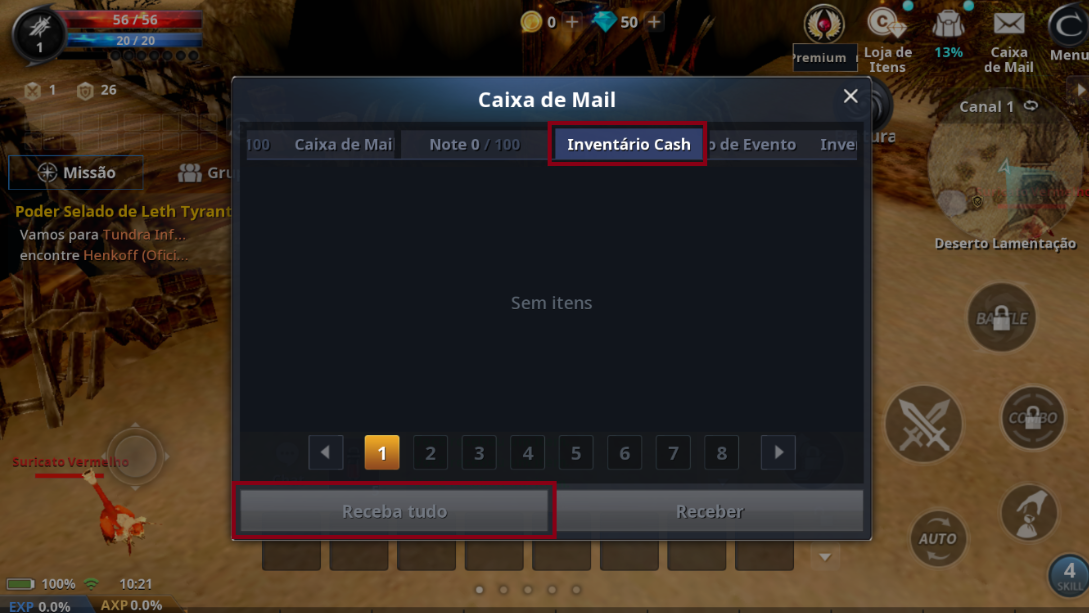1089x613 pixels.
Task: Expand the quick slot bar down arrow
Action: [825, 557]
